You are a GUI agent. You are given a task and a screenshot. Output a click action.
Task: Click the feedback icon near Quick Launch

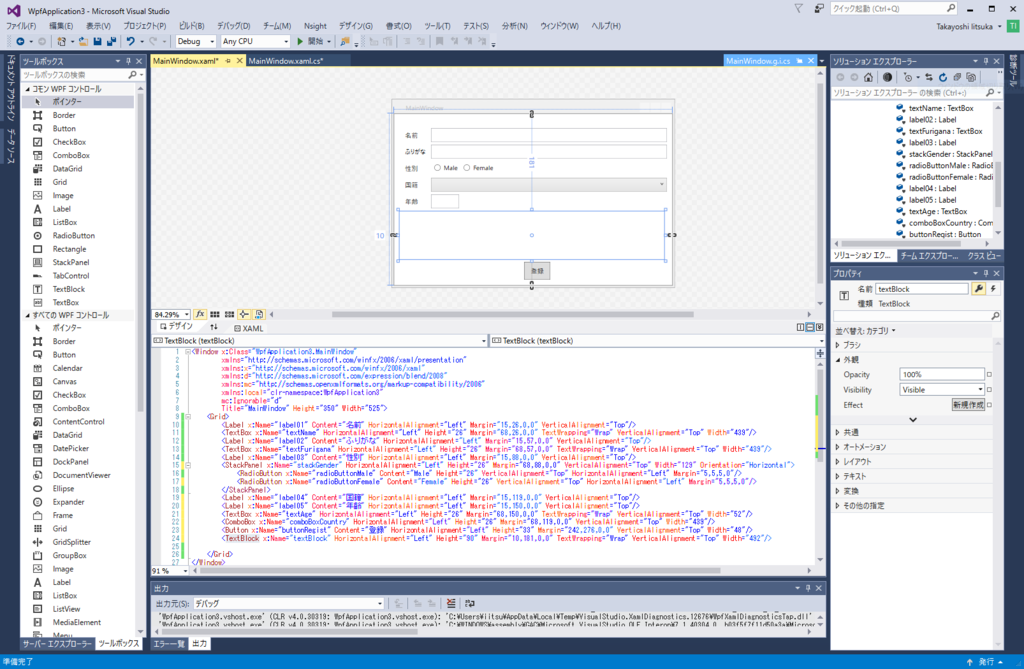click(x=818, y=8)
